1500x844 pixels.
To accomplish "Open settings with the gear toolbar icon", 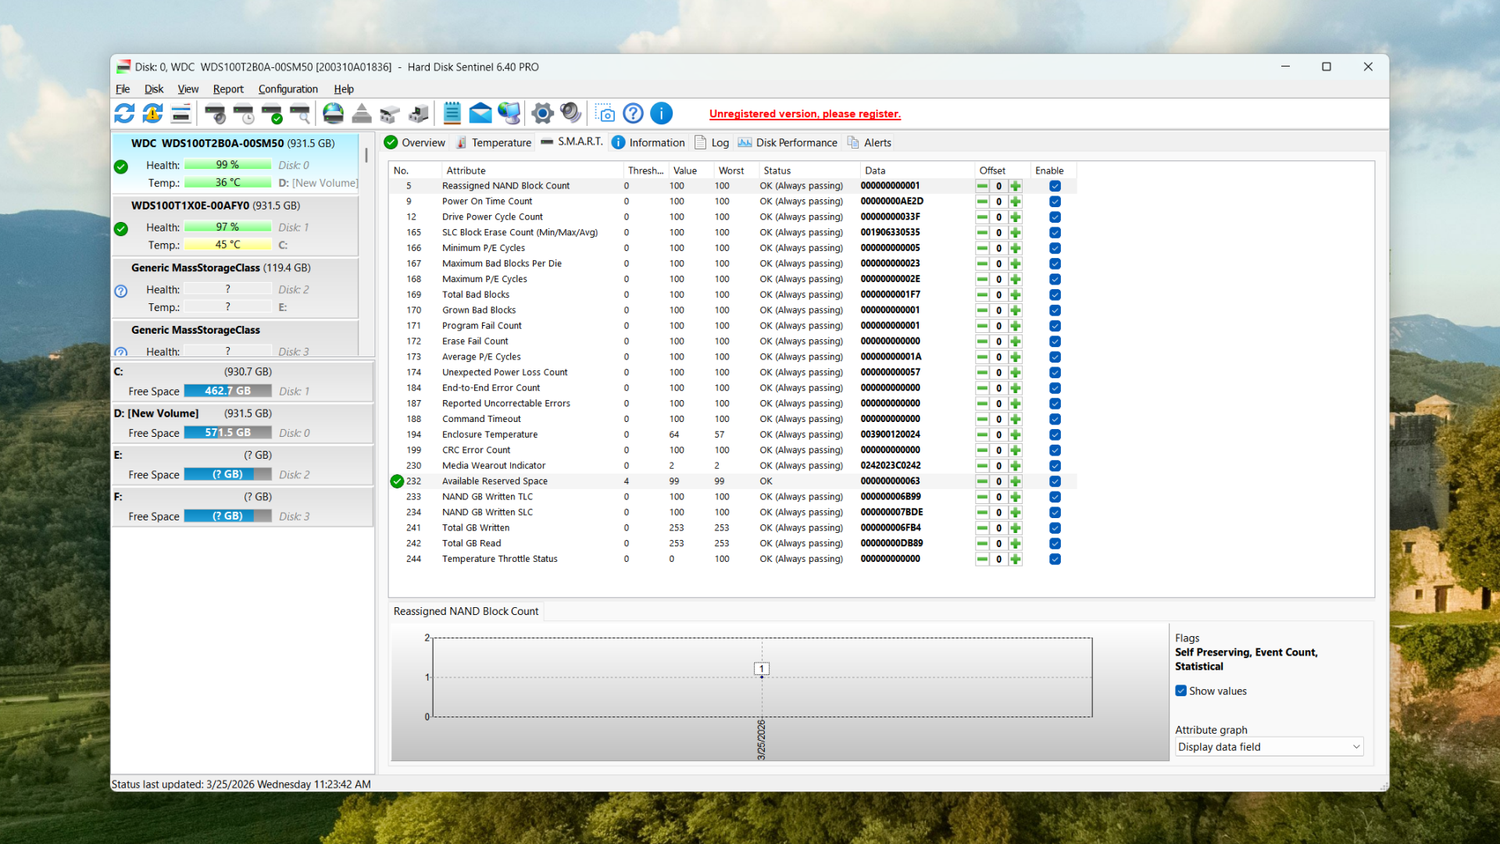I will [542, 114].
